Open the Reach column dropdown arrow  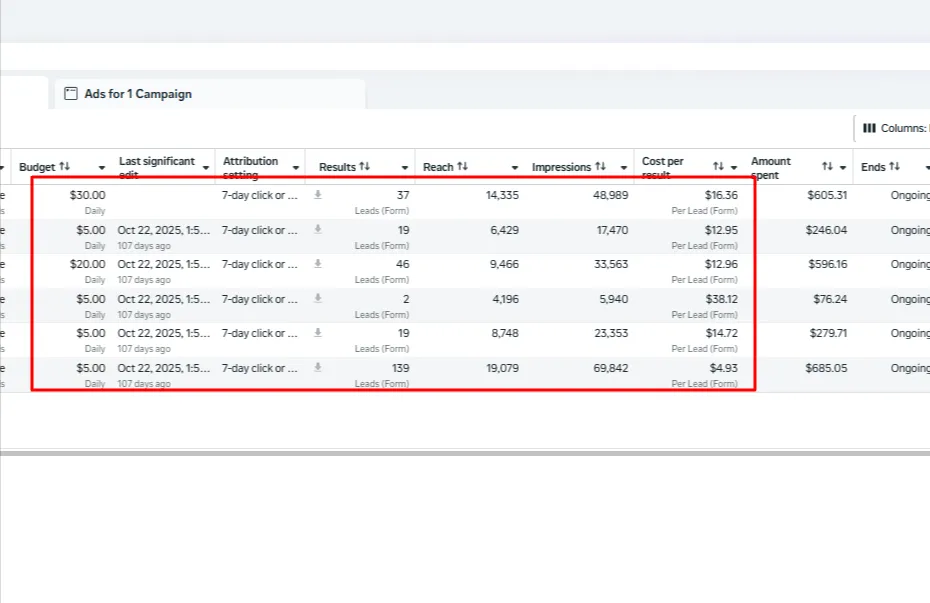(514, 168)
